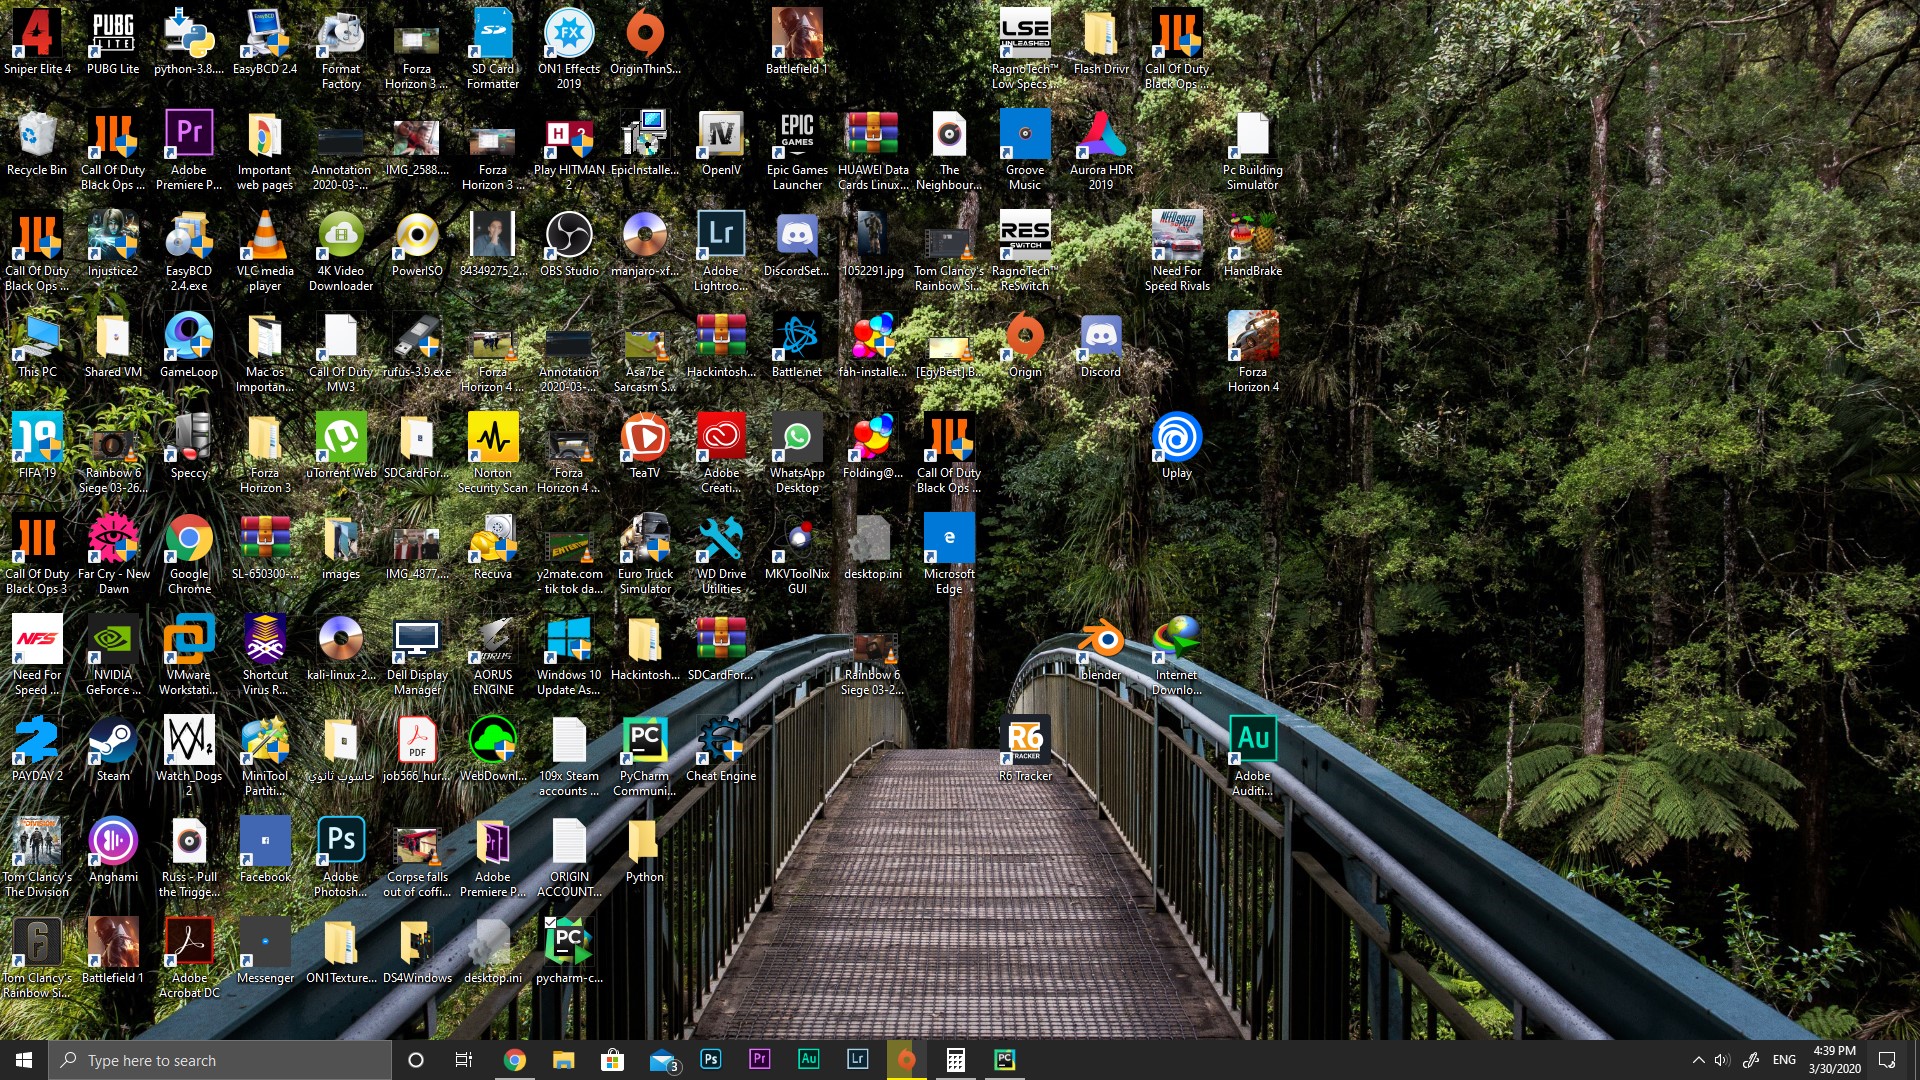Click the Groove Music icon
Viewport: 1920px width, 1080px height.
[1025, 150]
